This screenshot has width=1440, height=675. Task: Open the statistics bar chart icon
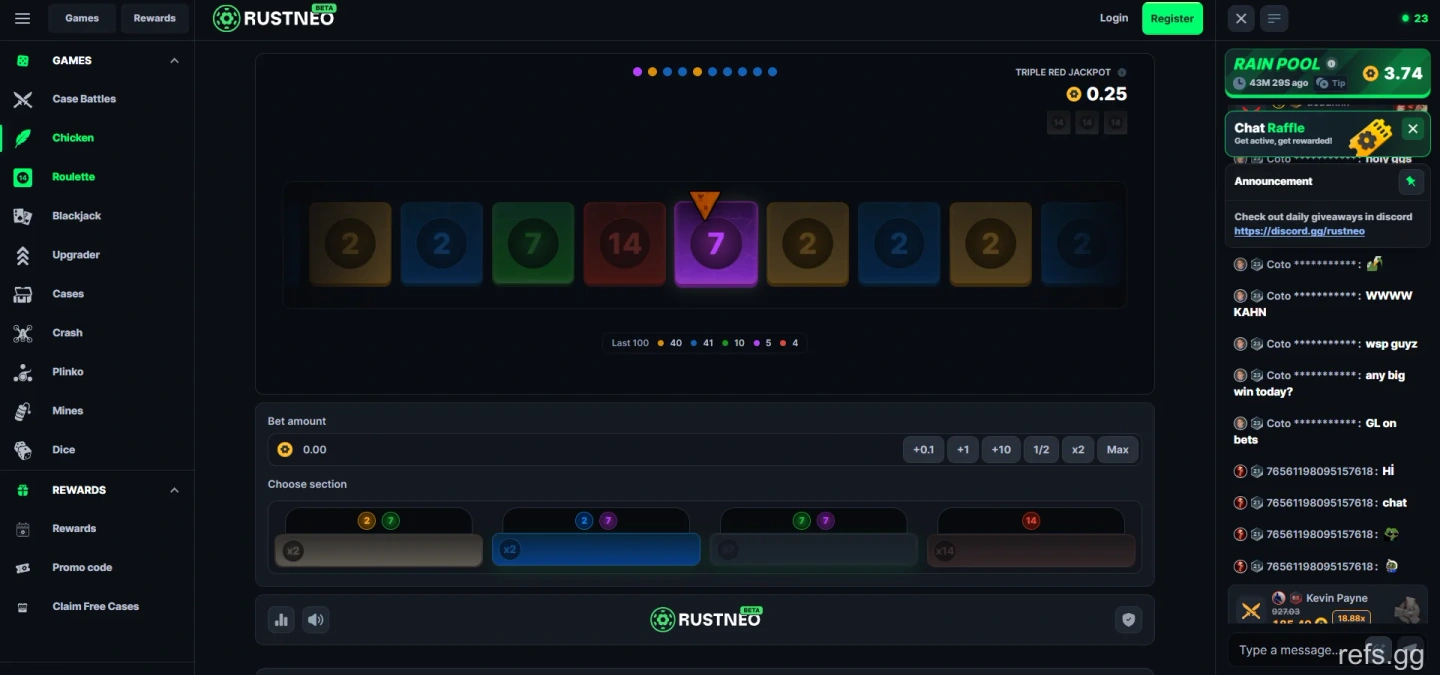tap(281, 620)
